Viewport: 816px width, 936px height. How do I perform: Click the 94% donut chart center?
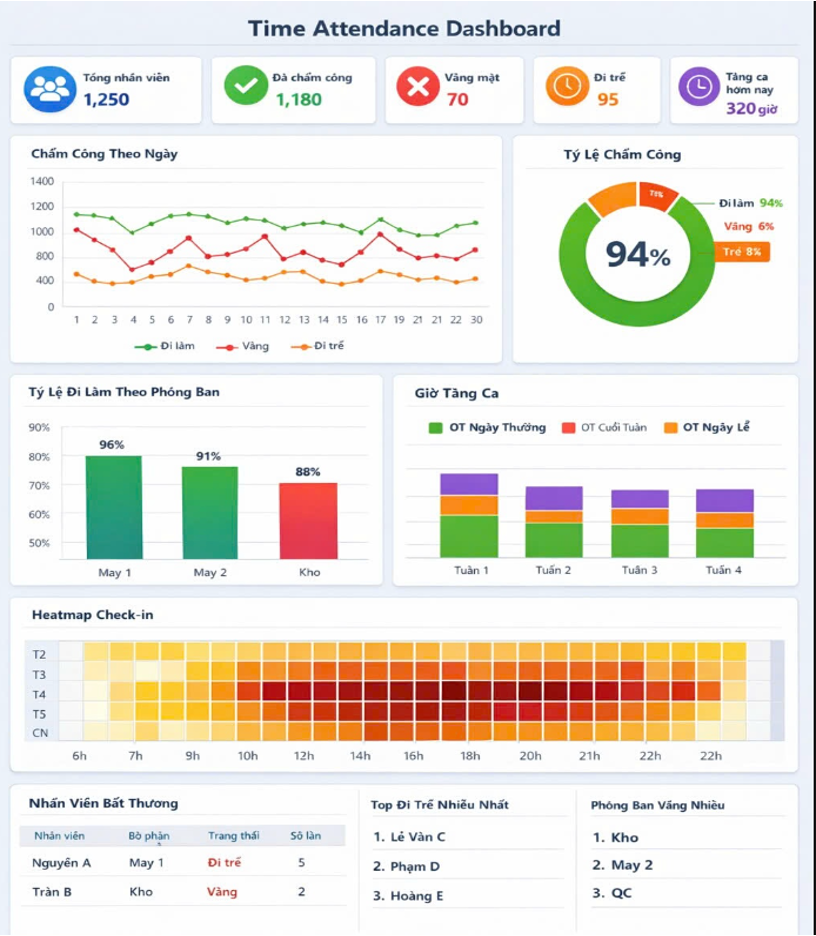click(638, 254)
